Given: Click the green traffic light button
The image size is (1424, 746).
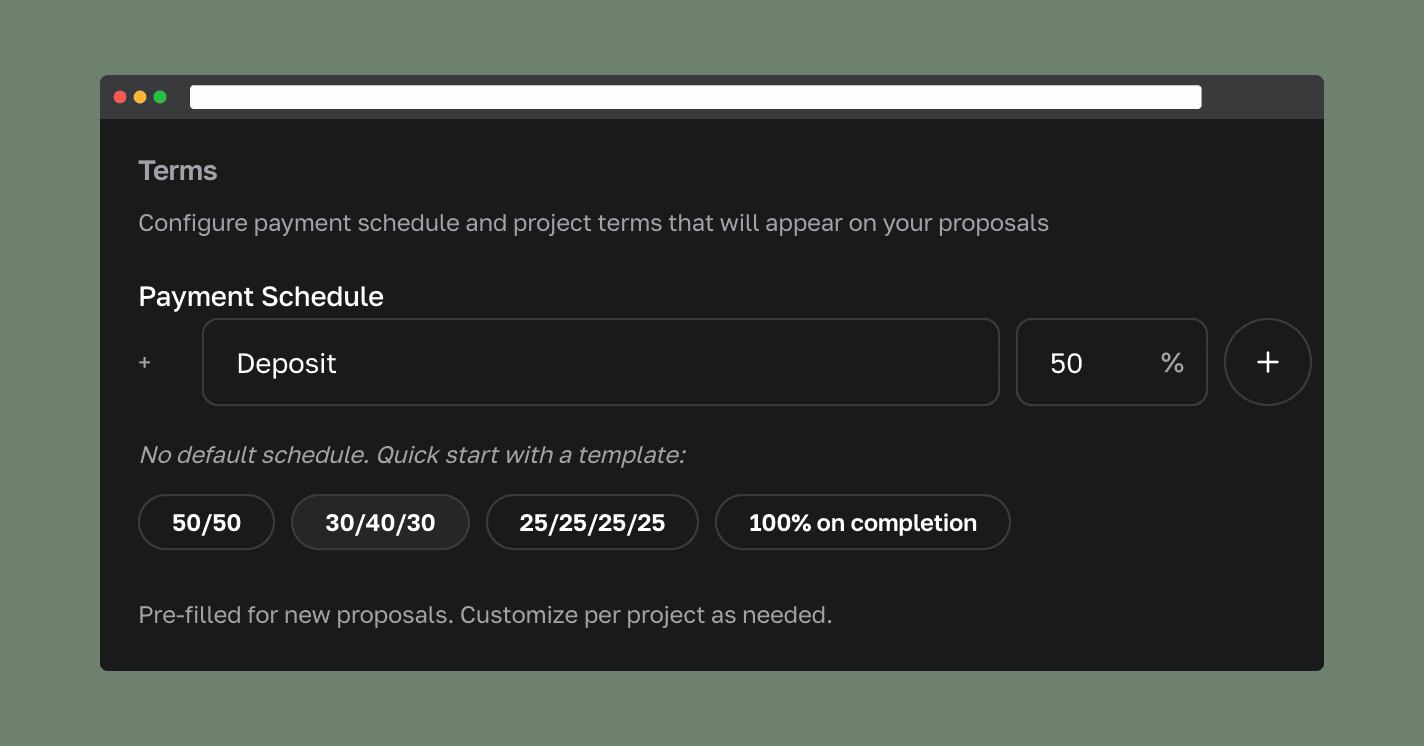Looking at the screenshot, I should (158, 97).
